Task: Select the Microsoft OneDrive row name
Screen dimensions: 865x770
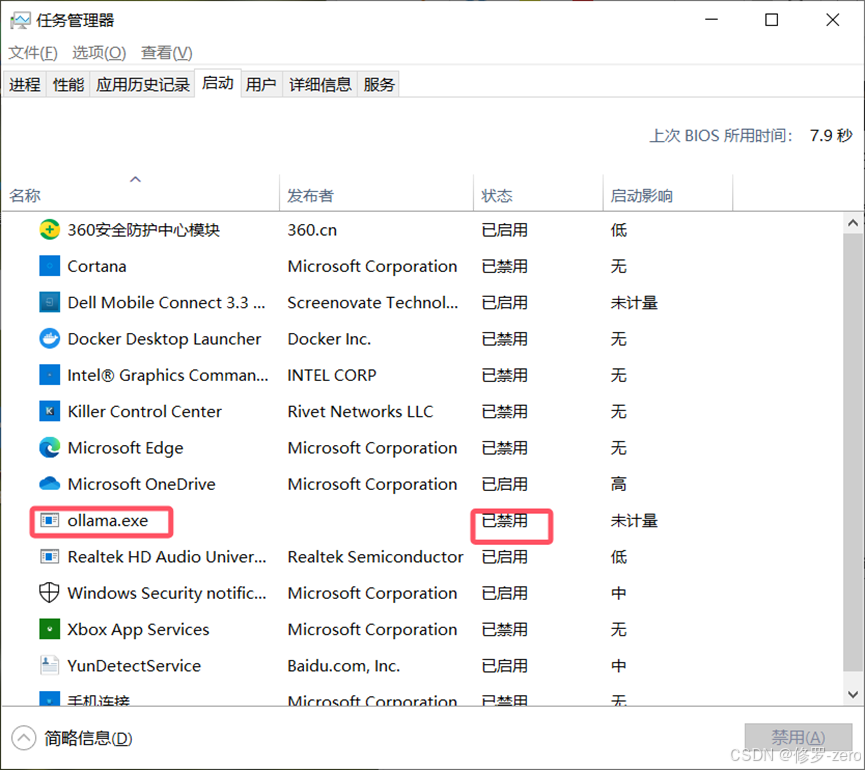Action: pos(141,484)
